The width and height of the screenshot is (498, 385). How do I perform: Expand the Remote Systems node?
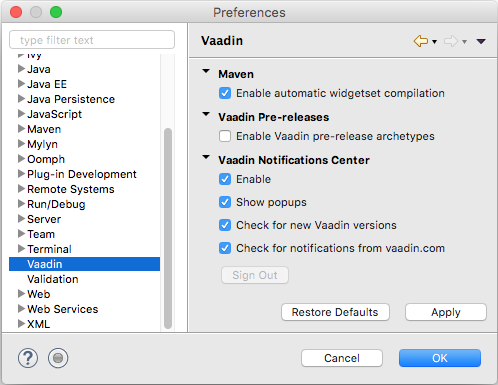click(21, 189)
